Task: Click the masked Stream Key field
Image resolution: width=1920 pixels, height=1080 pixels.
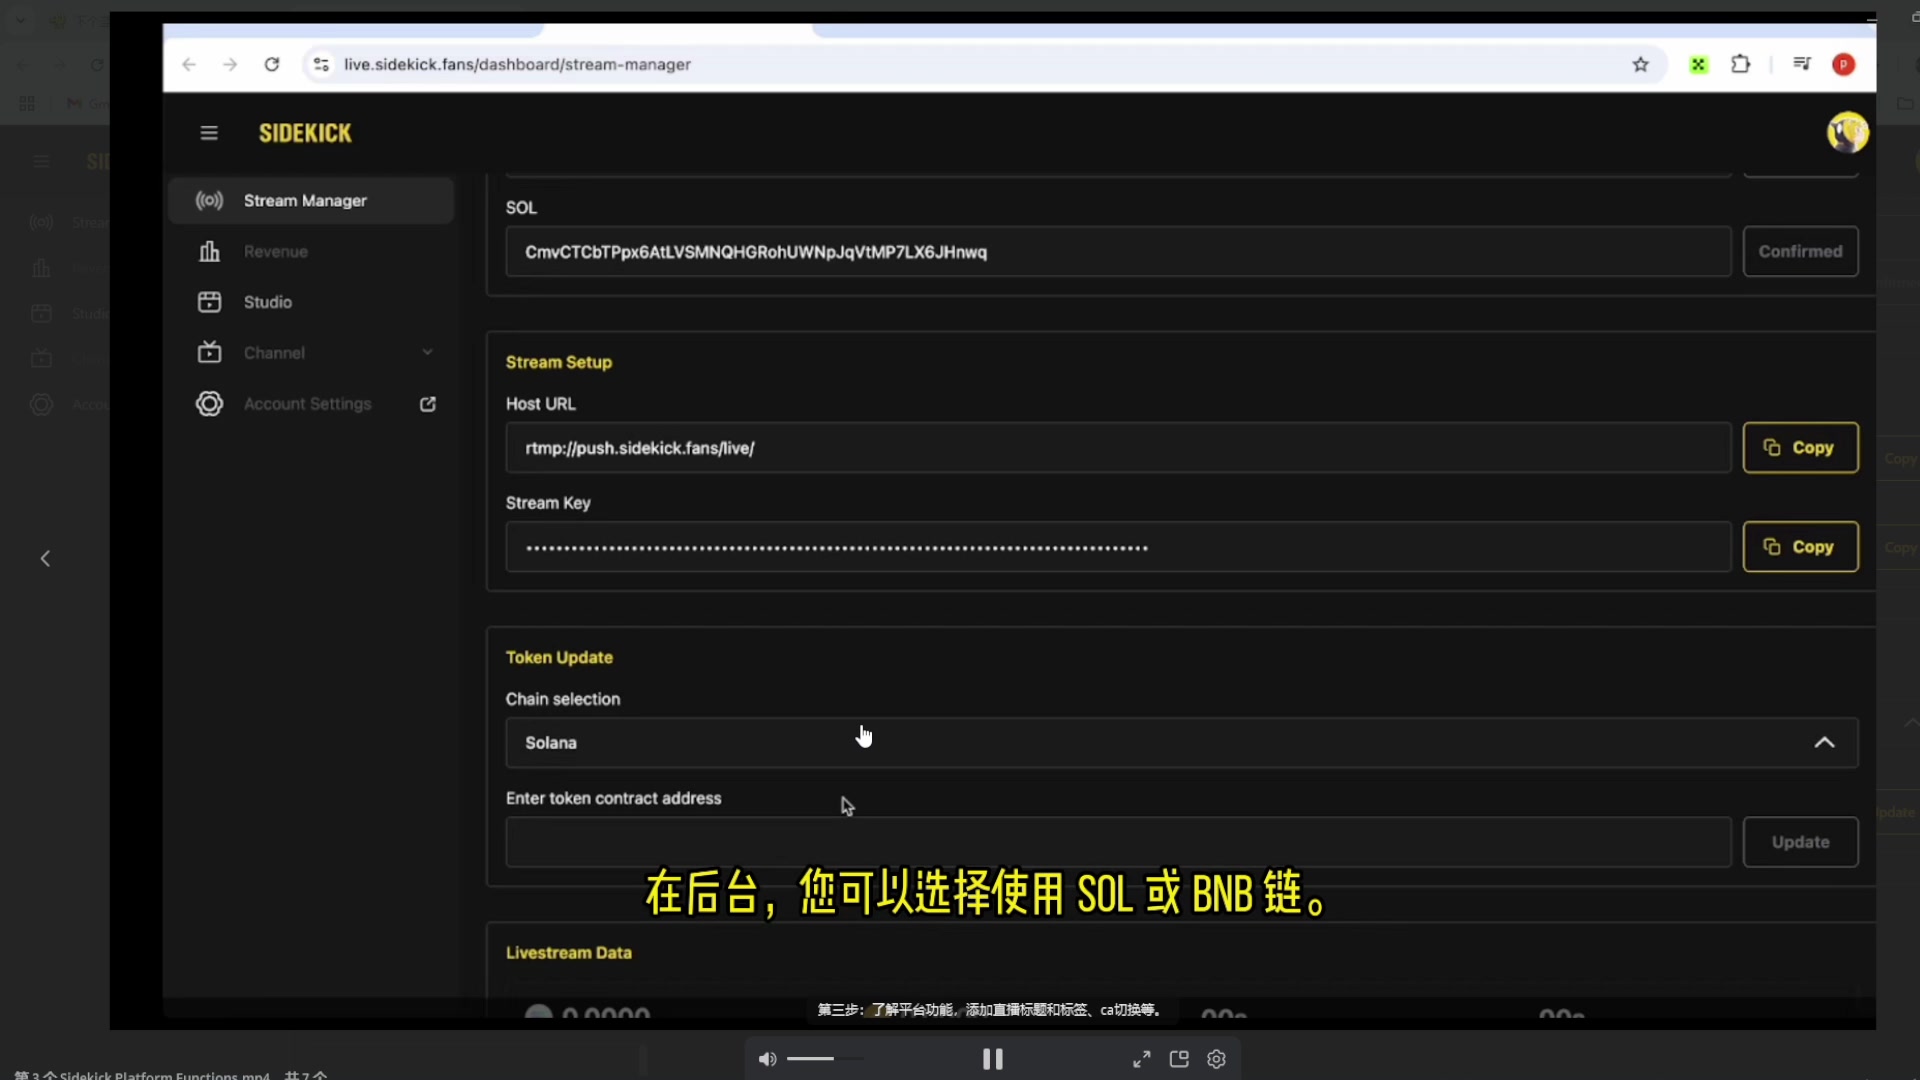Action: [x=1118, y=547]
